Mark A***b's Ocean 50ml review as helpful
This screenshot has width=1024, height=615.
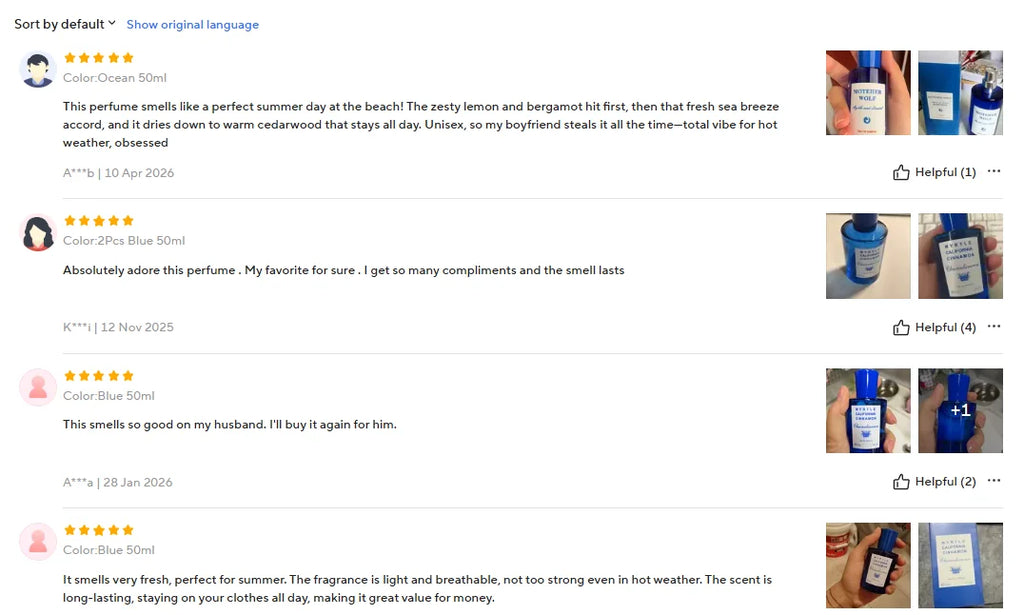point(934,172)
